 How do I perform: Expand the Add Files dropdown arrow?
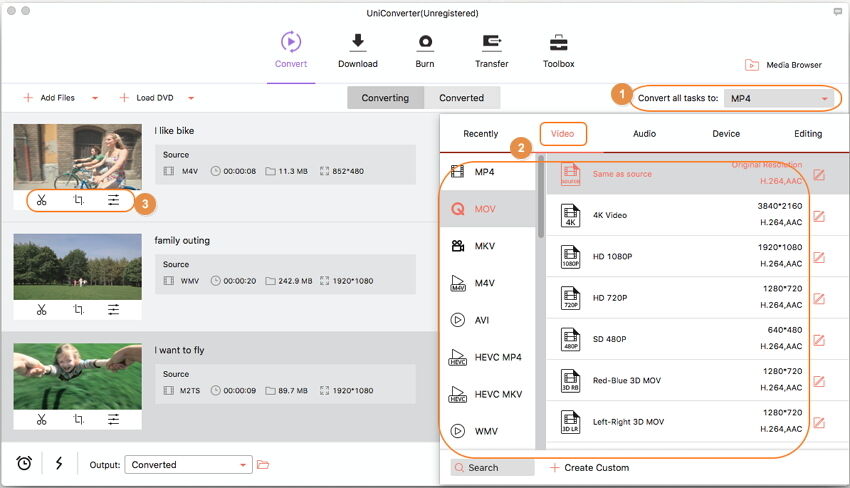[x=95, y=98]
